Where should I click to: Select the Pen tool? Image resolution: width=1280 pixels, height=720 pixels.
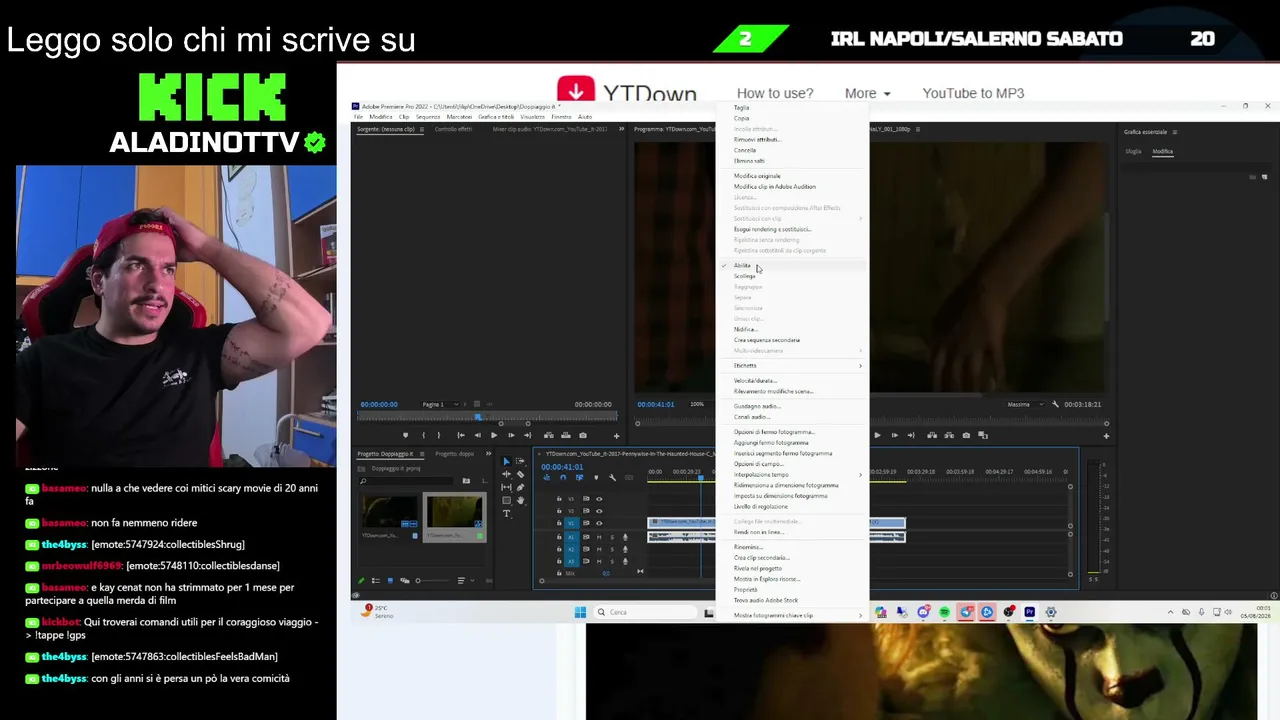click(520, 487)
